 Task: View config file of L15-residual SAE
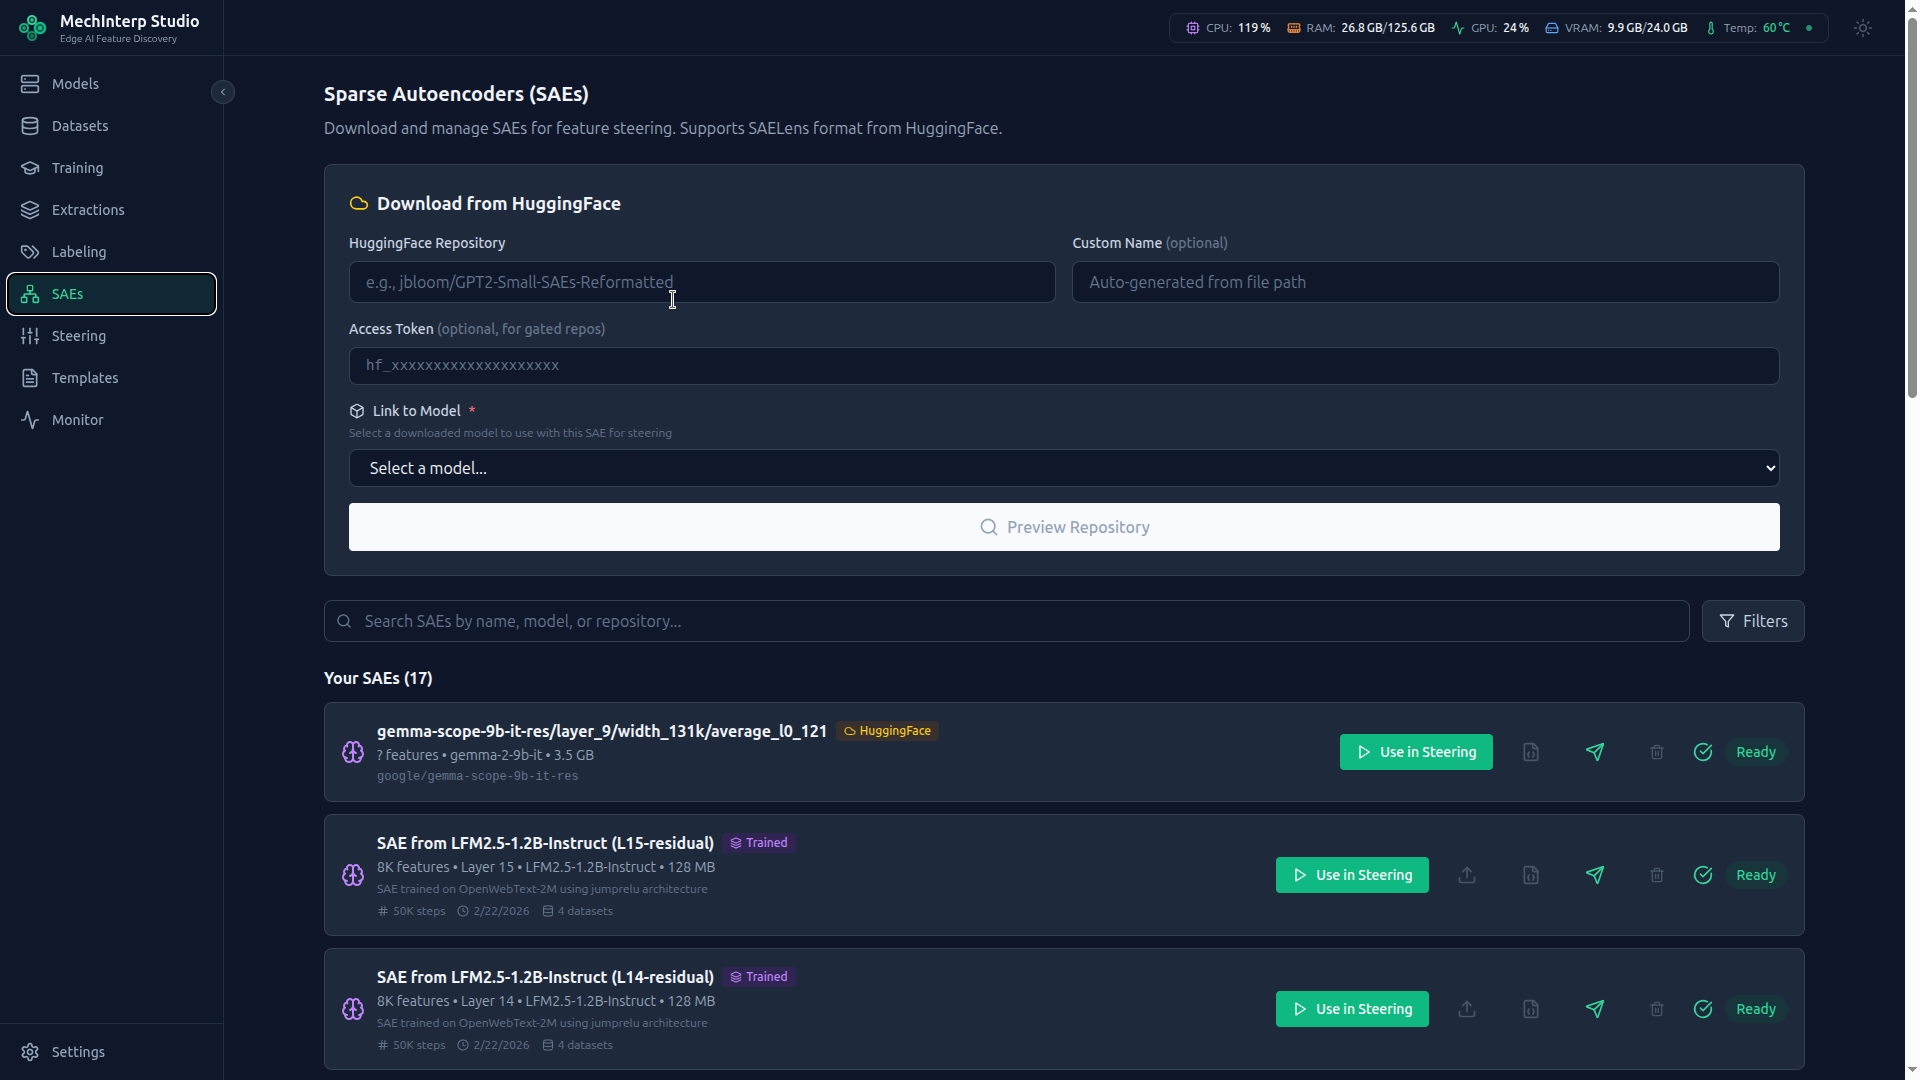point(1531,875)
